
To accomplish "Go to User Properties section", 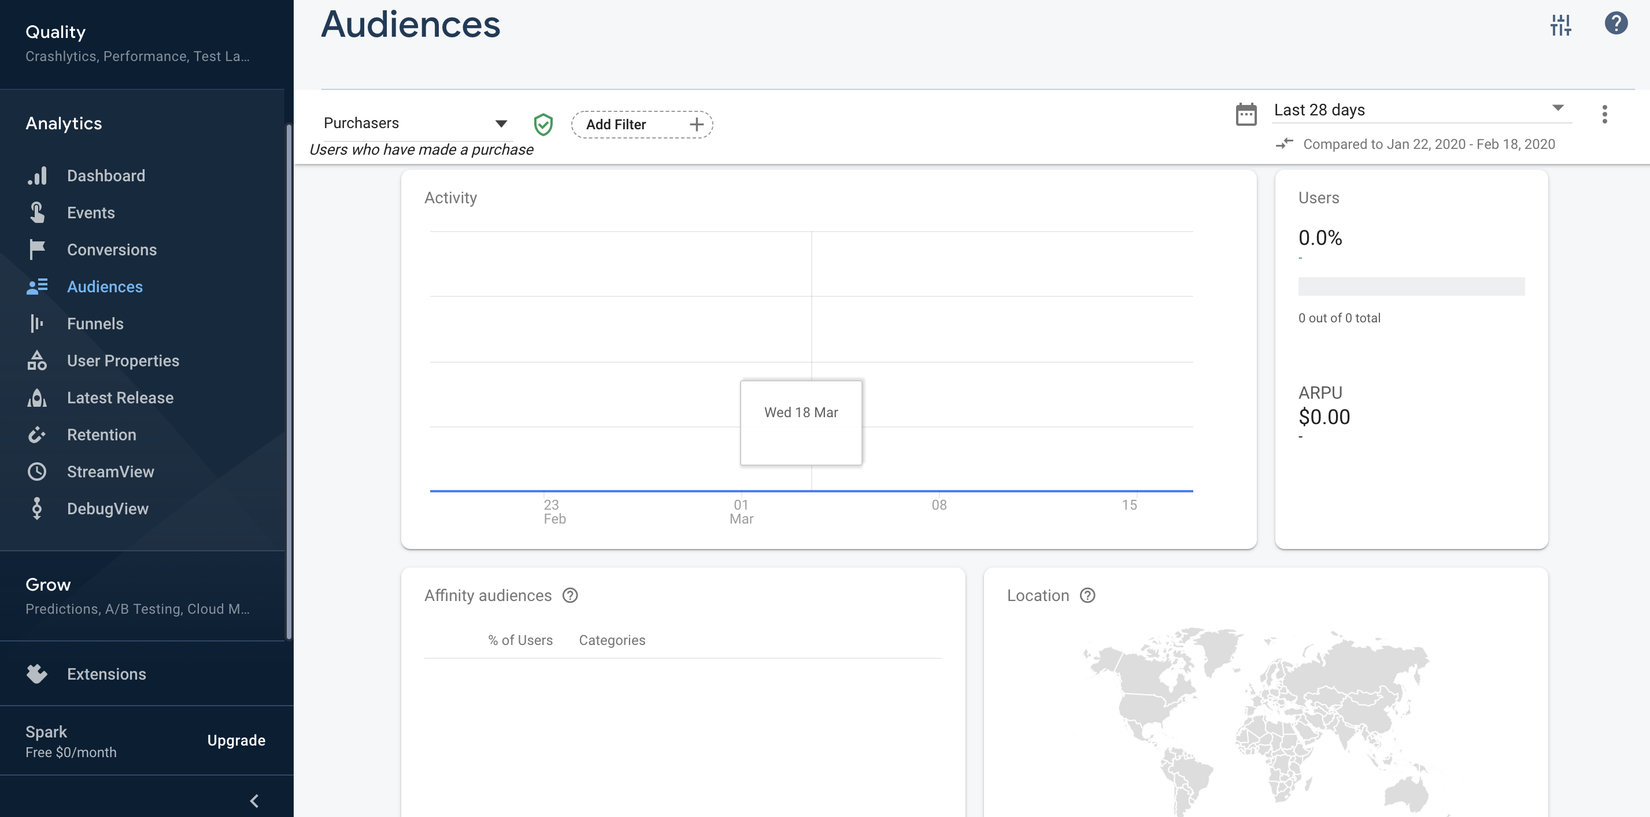I will pos(123,361).
